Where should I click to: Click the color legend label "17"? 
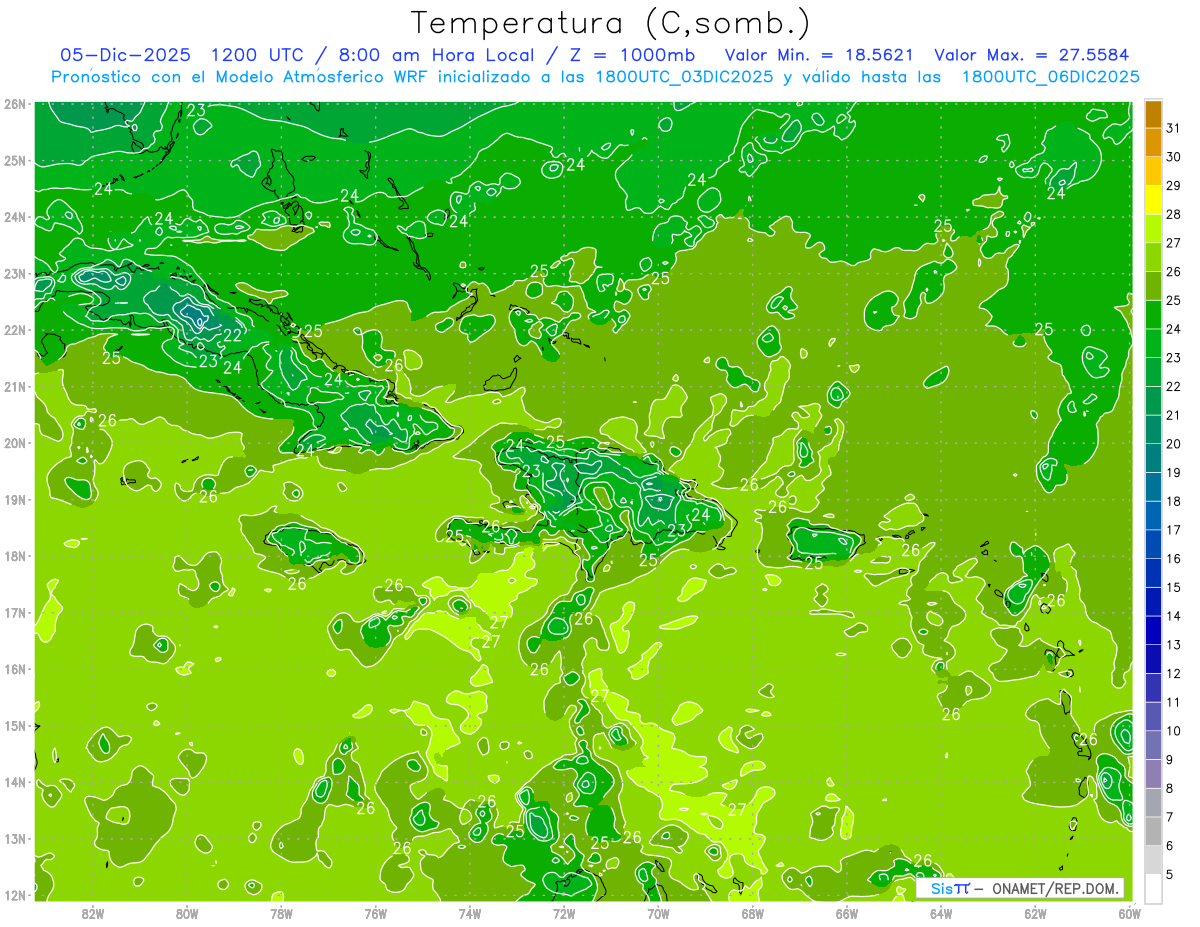coord(1173,529)
